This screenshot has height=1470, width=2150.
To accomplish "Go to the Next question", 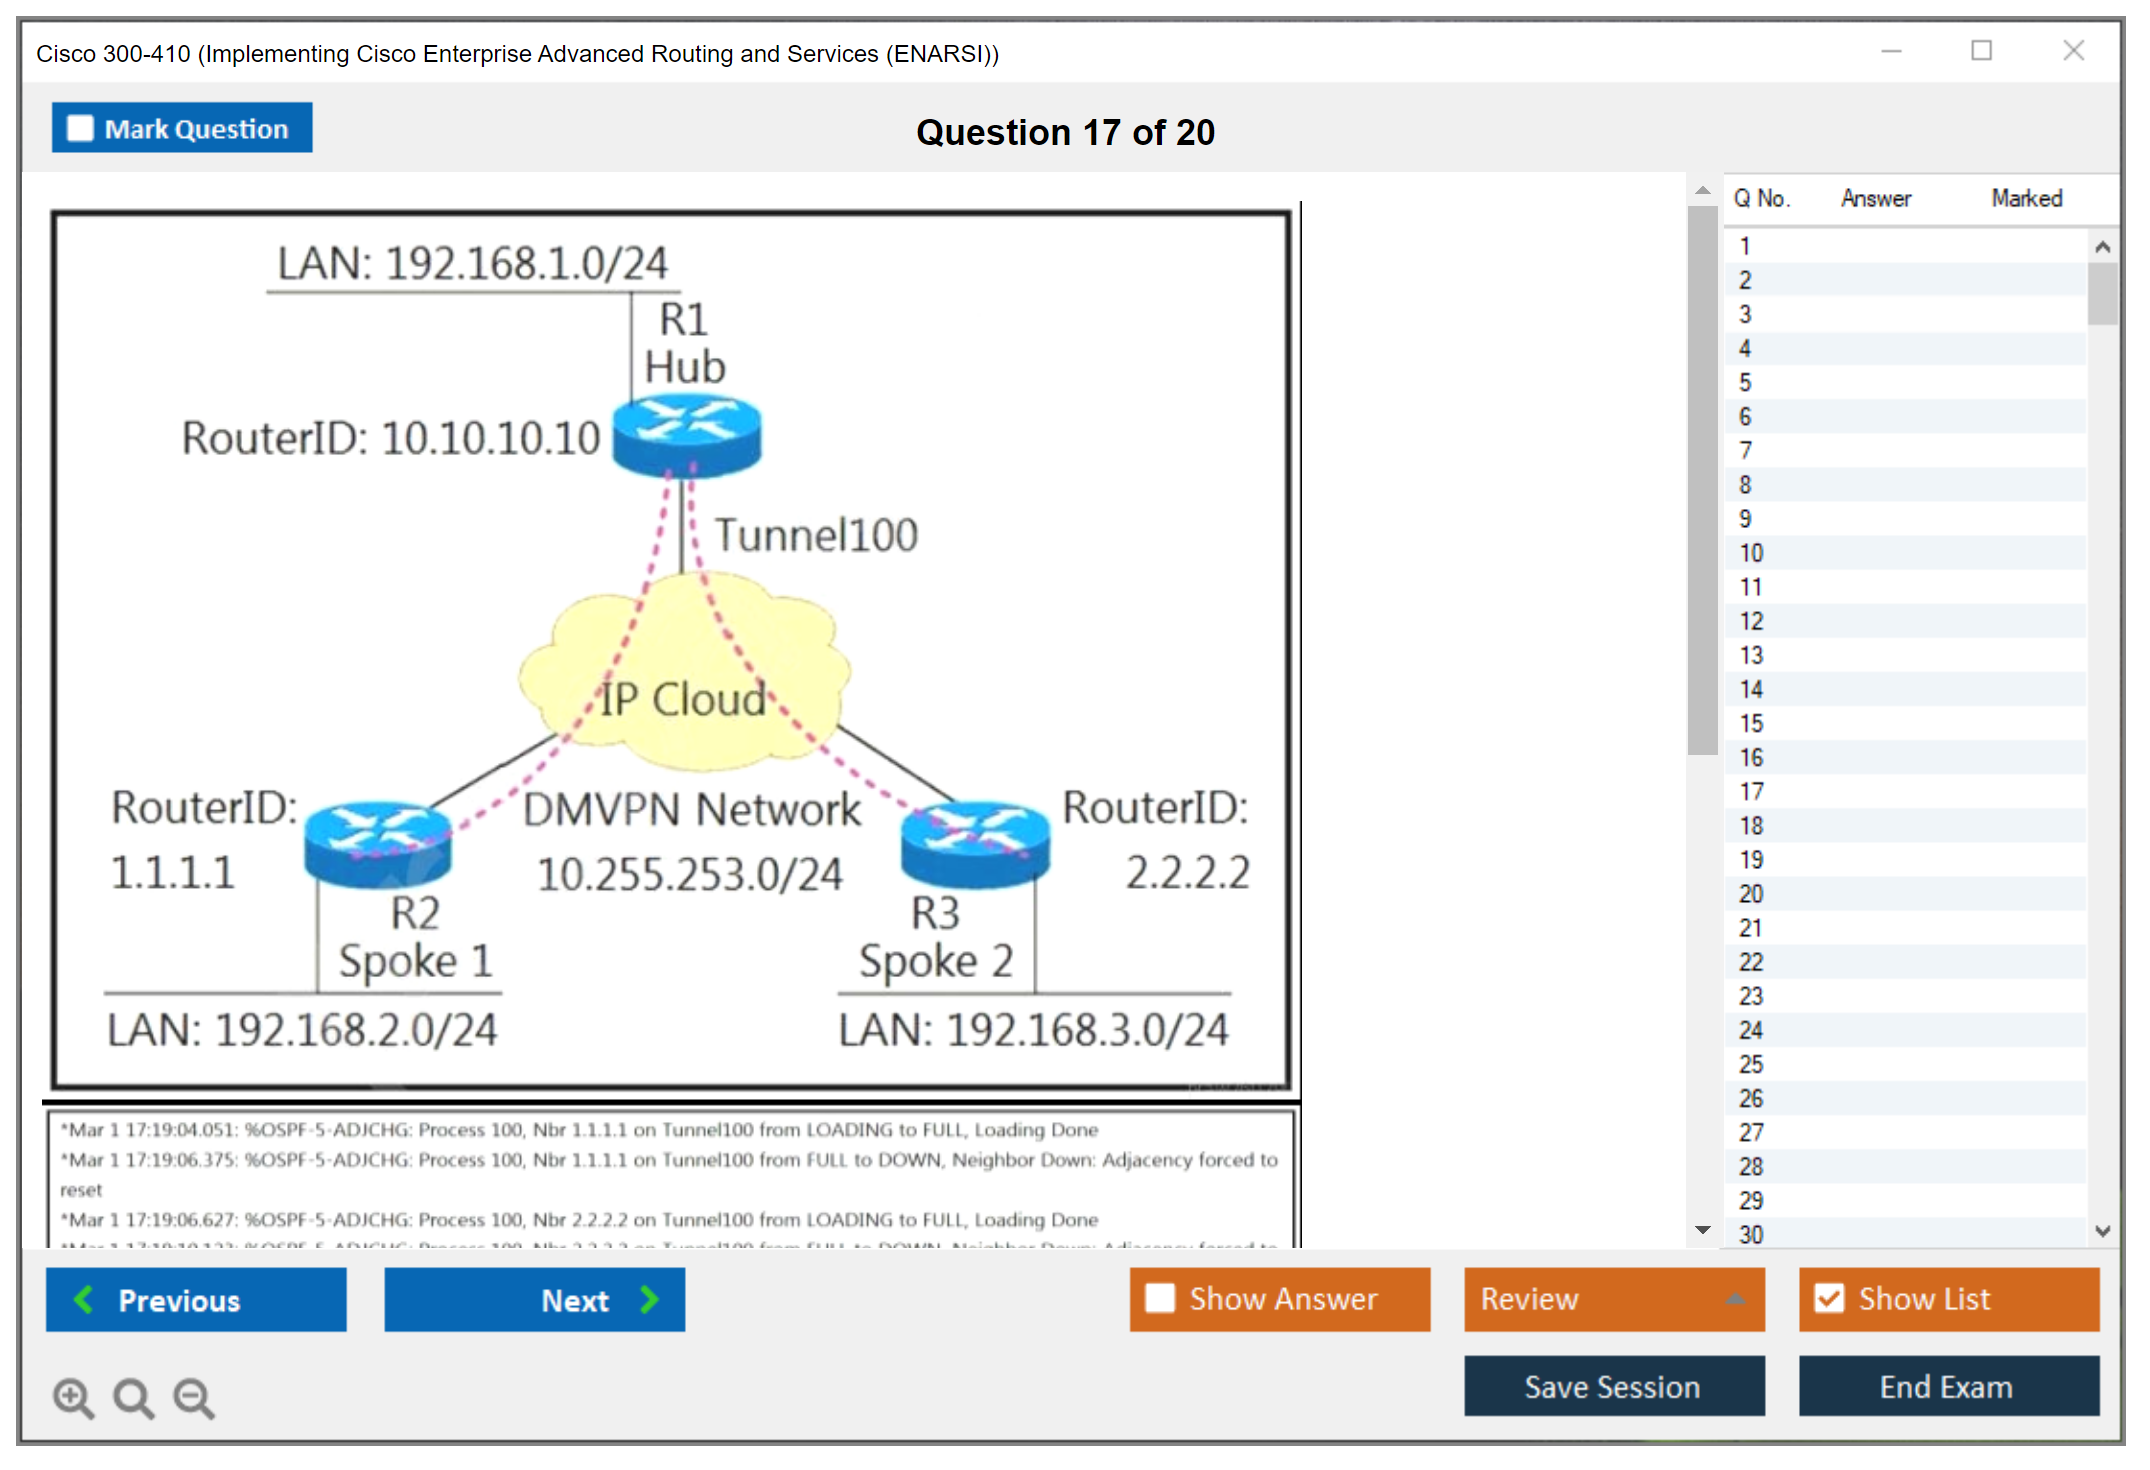I will (535, 1299).
